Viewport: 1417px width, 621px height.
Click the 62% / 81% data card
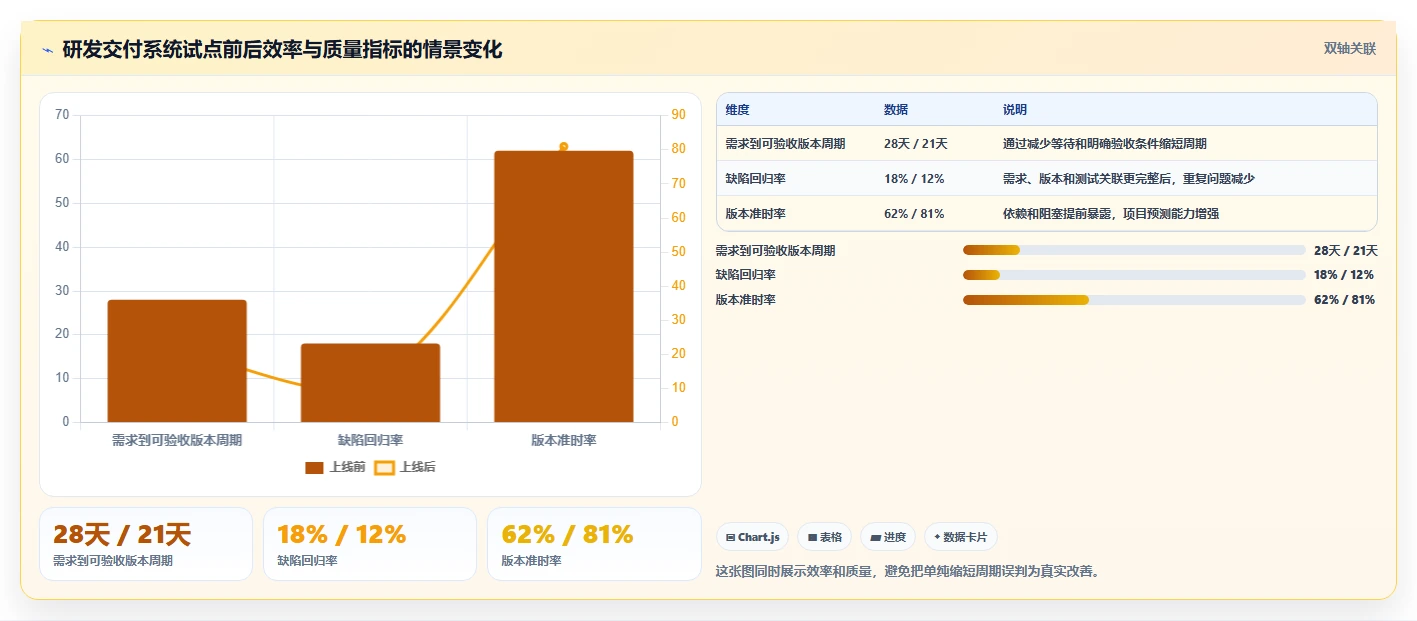coord(594,544)
